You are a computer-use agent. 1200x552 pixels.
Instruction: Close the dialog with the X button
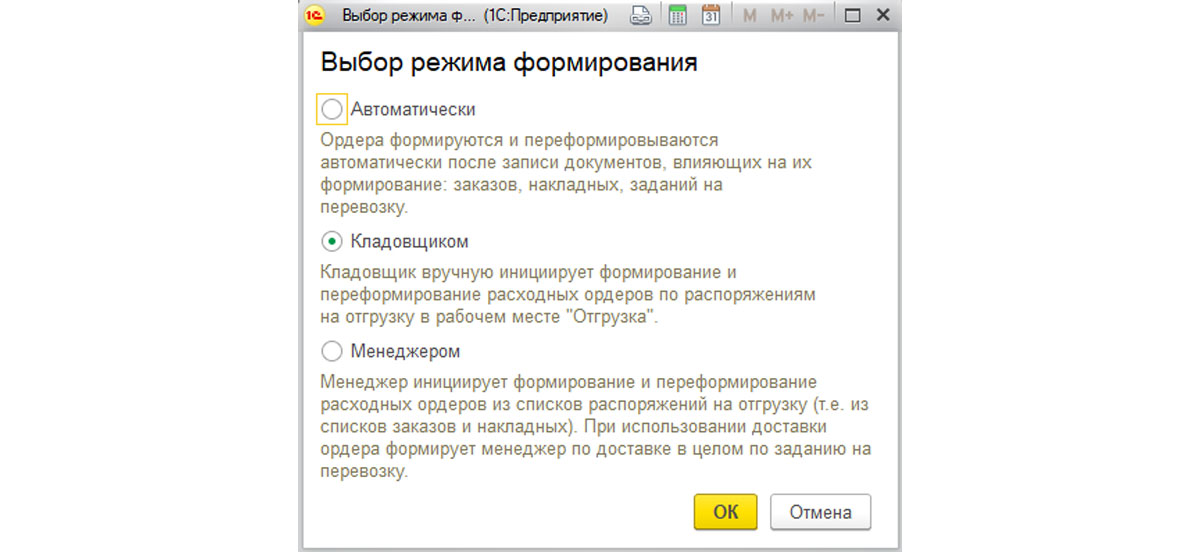coord(882,16)
